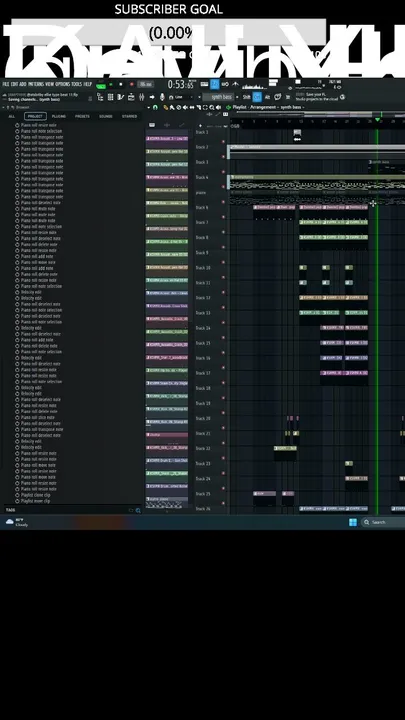This screenshot has height=720, width=405.
Task: Select the playlist Slice tool
Action: pos(198,107)
